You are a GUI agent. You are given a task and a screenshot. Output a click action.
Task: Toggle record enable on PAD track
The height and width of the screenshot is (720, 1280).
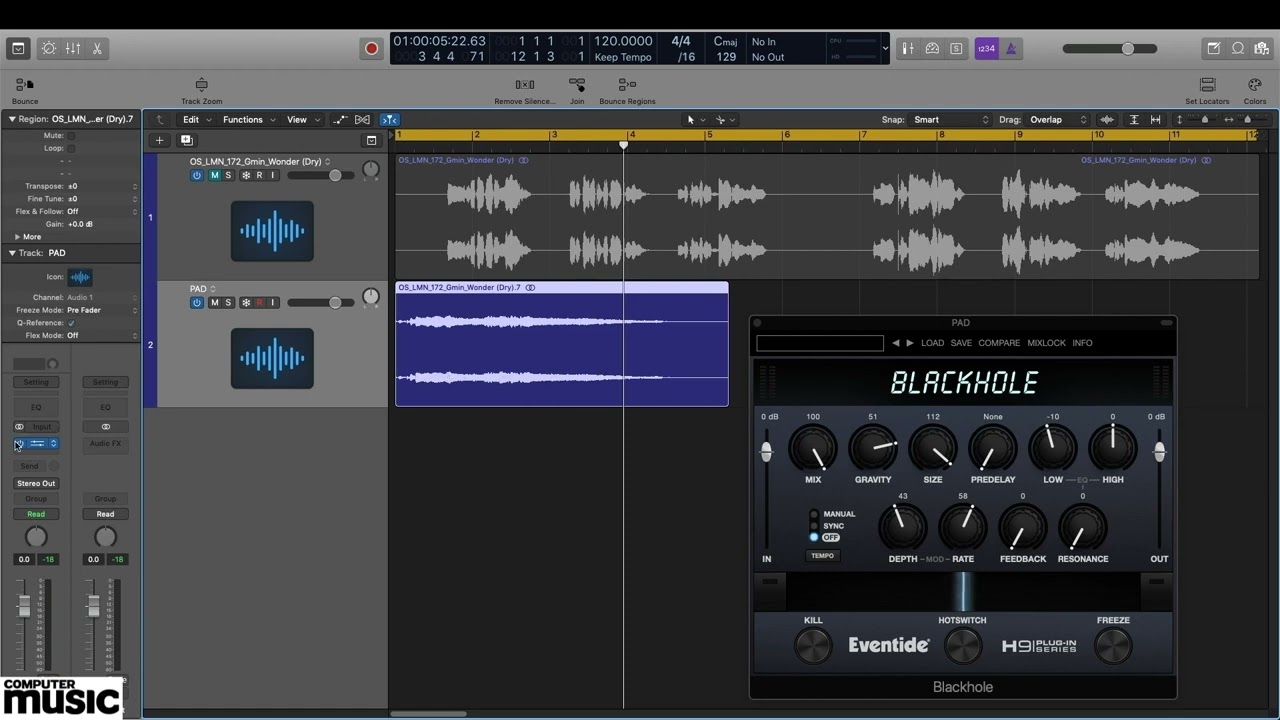click(259, 303)
